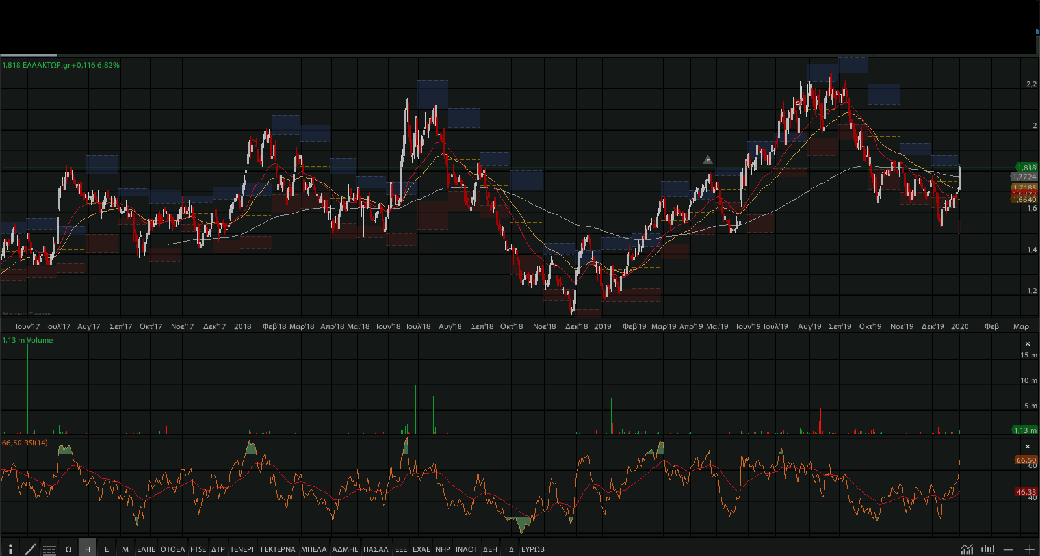Click the info icon in bottom toolbar
Image resolution: width=1040 pixels, height=556 pixels.
tap(9, 549)
